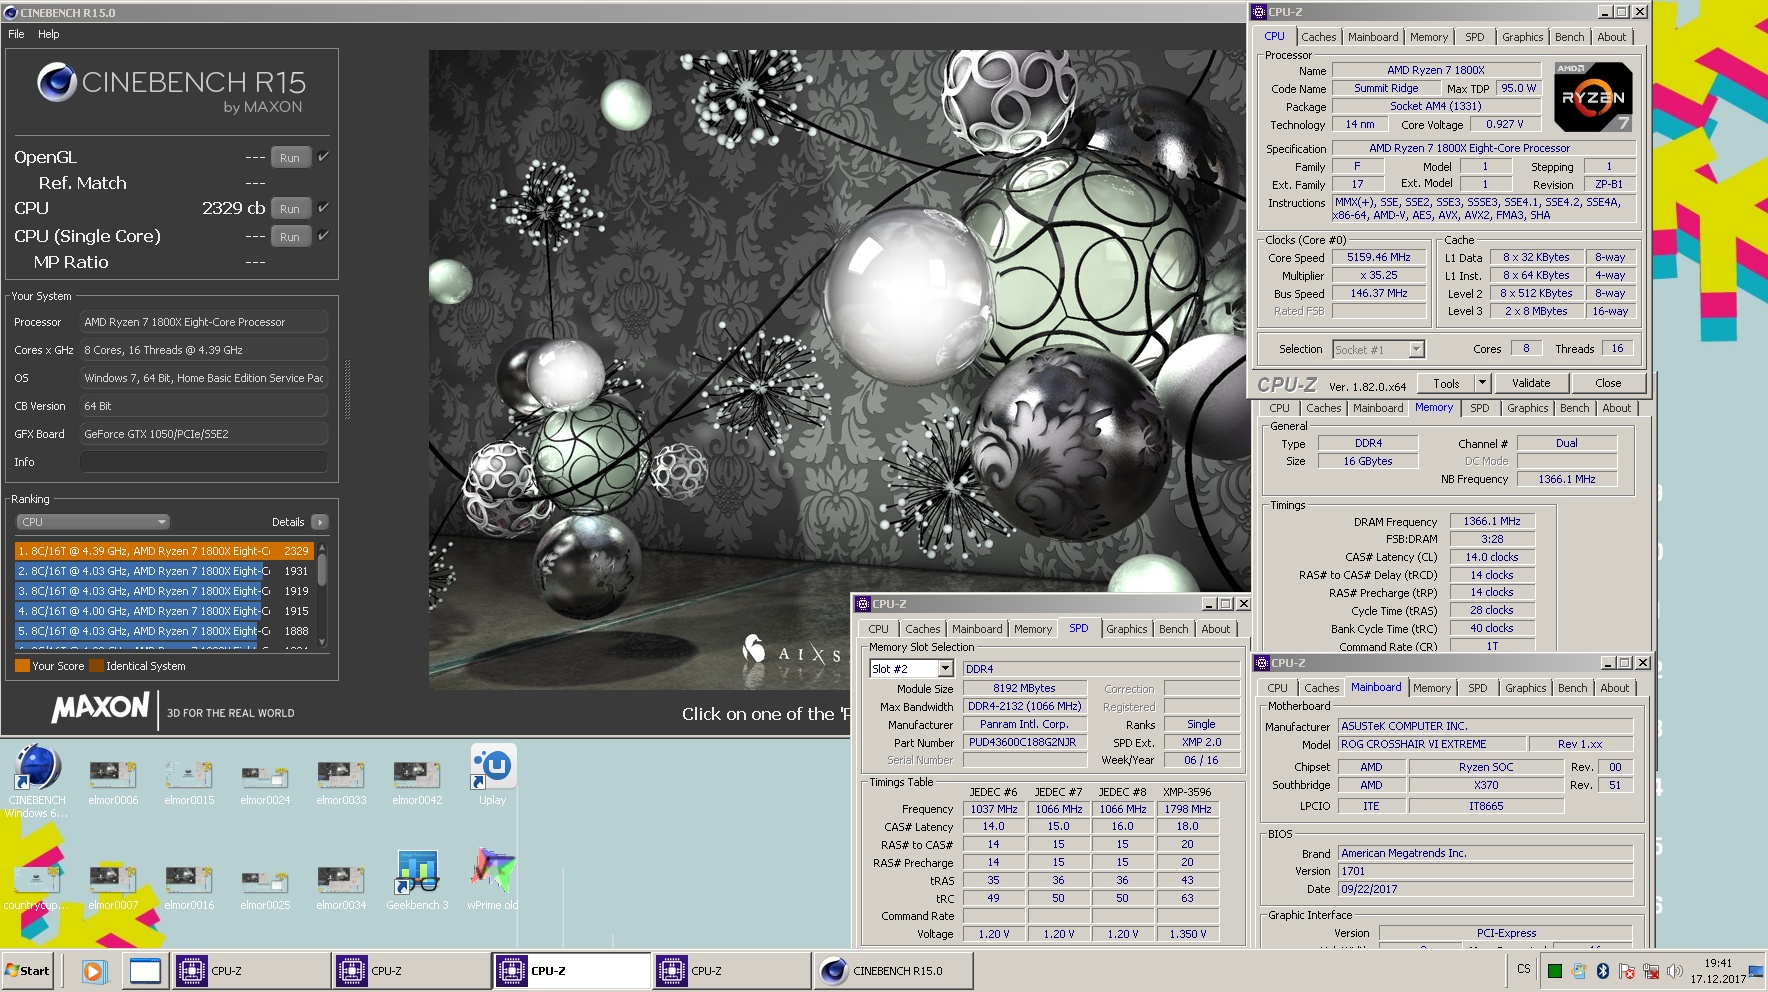Select the elmor0024 desktop file
1768x992 pixels.
(265, 782)
